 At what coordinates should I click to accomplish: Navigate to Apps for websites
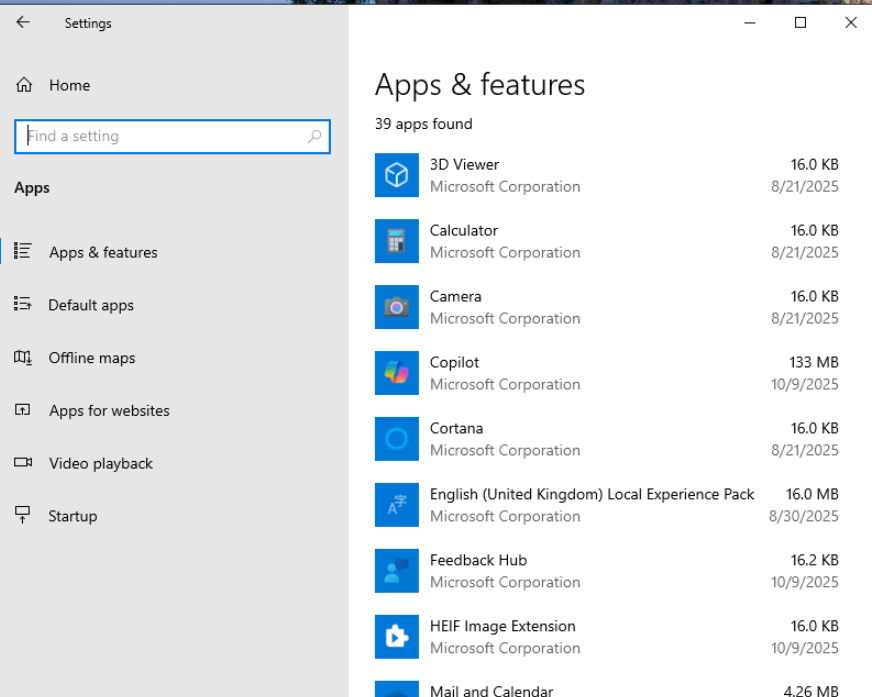pos(109,411)
